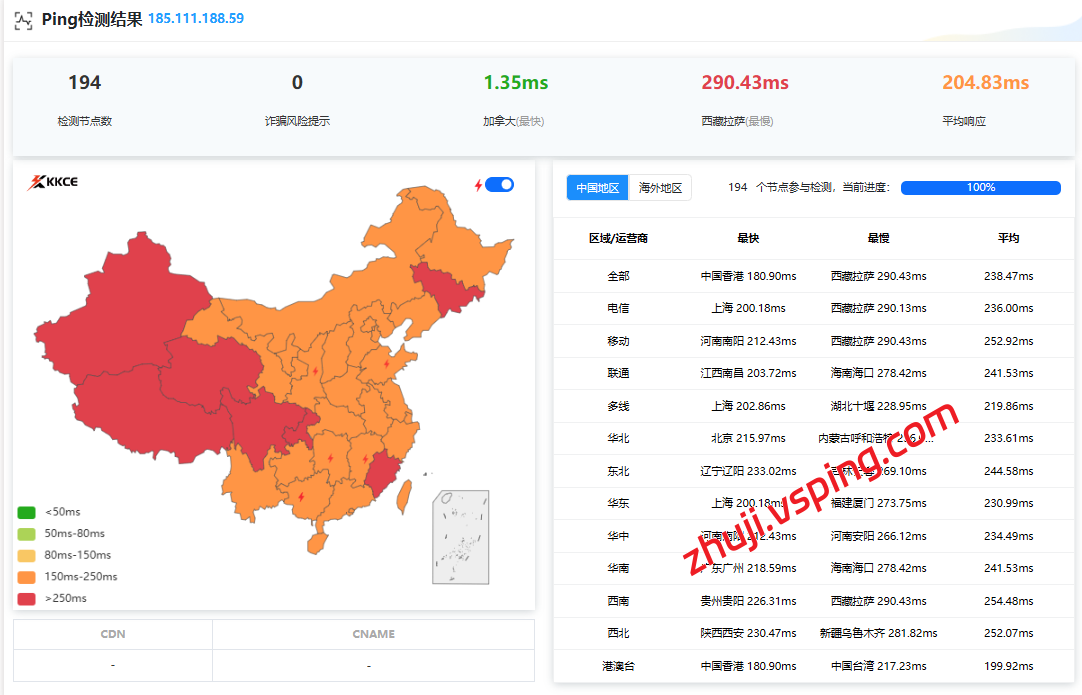Click the 100% detection progress bar

pos(980,188)
